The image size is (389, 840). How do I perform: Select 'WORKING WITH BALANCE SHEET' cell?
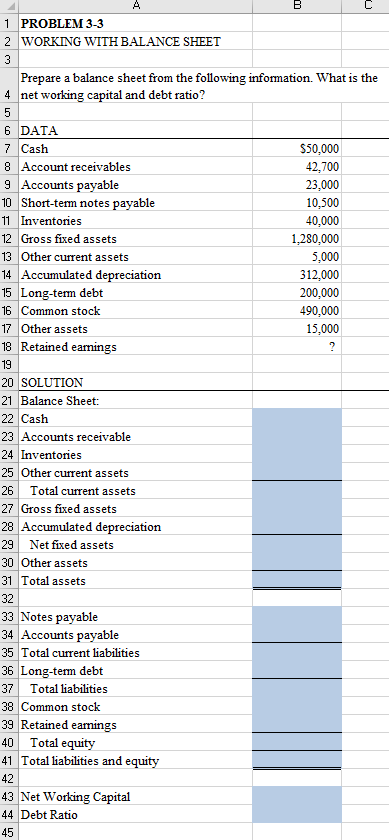pos(136,41)
